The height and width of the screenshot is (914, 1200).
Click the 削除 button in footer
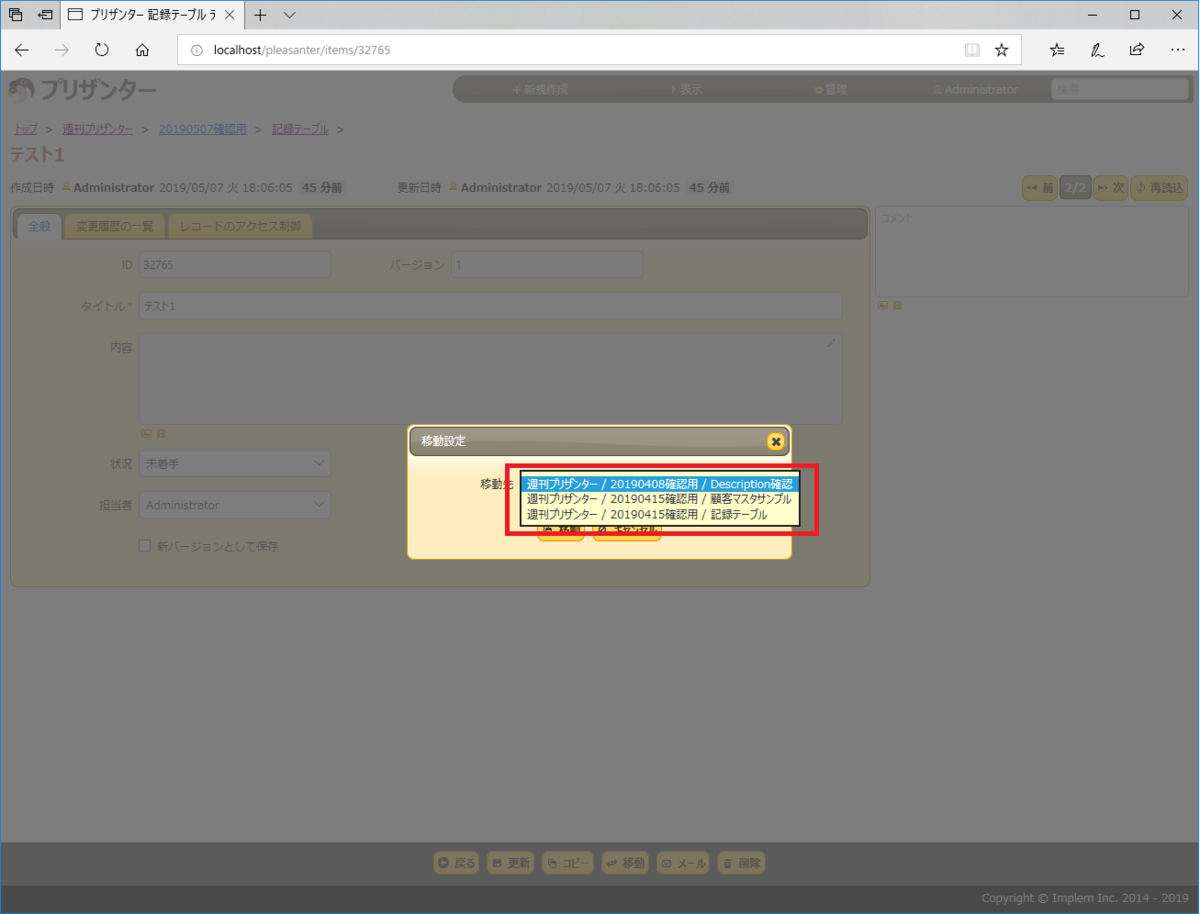pyautogui.click(x=741, y=863)
